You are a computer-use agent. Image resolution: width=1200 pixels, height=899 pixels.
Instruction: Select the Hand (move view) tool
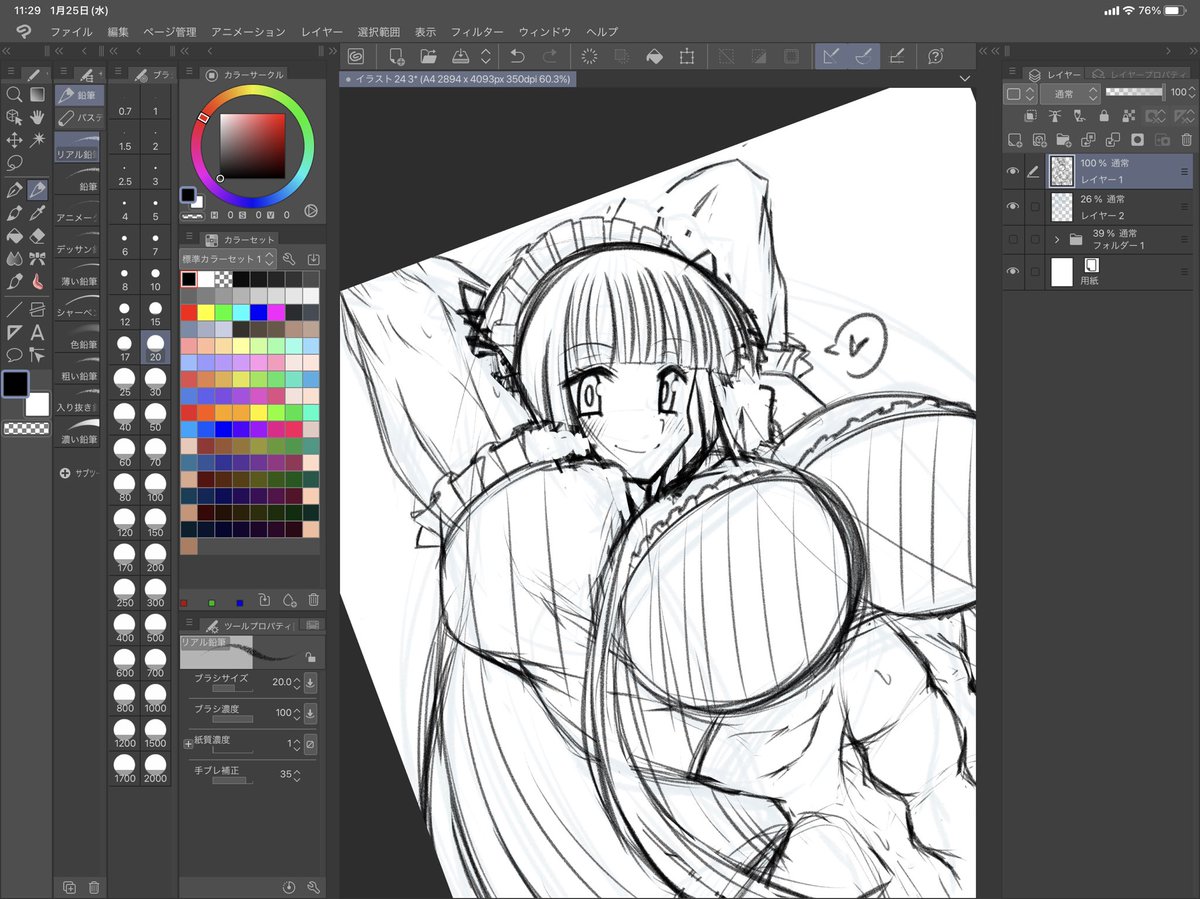tap(37, 117)
